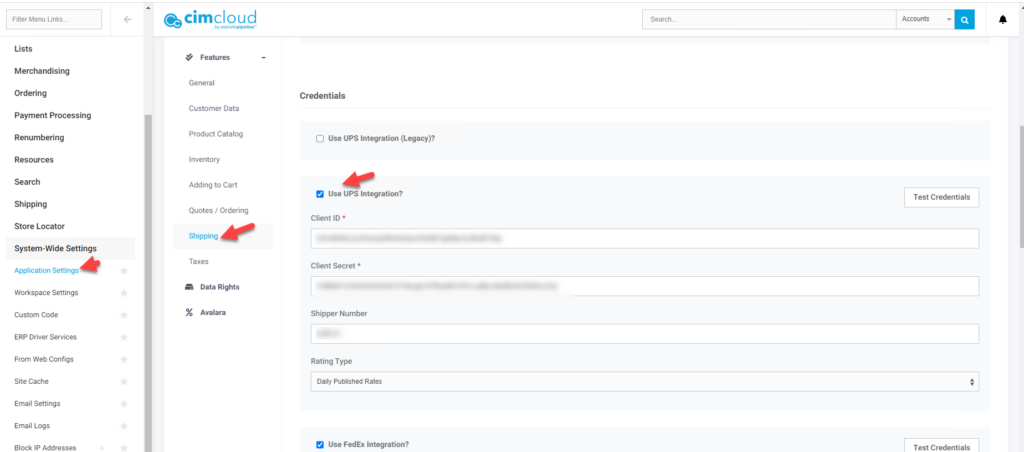The image size is (1024, 452).
Task: Star Application Settings as favorite
Action: (x=124, y=270)
